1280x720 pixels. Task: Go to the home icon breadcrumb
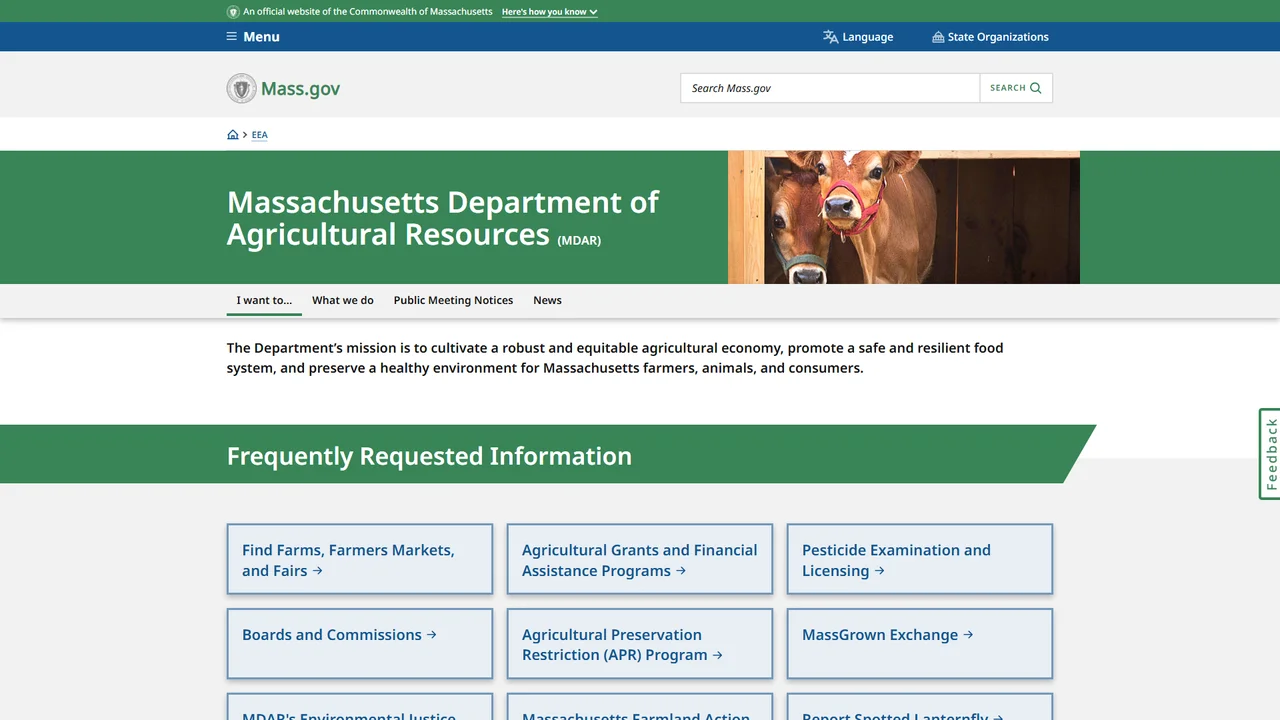pyautogui.click(x=233, y=134)
